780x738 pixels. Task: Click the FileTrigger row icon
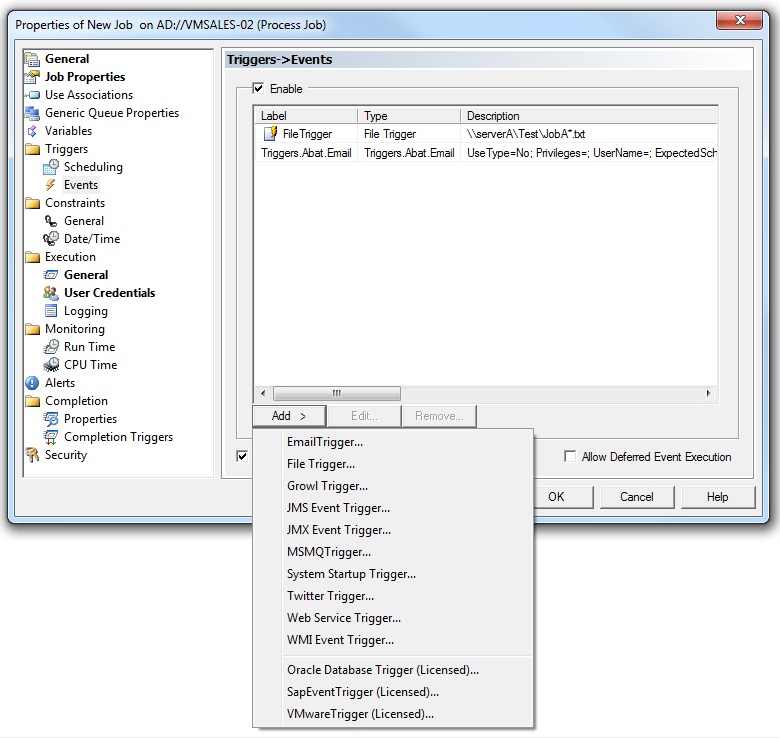pyautogui.click(x=270, y=134)
